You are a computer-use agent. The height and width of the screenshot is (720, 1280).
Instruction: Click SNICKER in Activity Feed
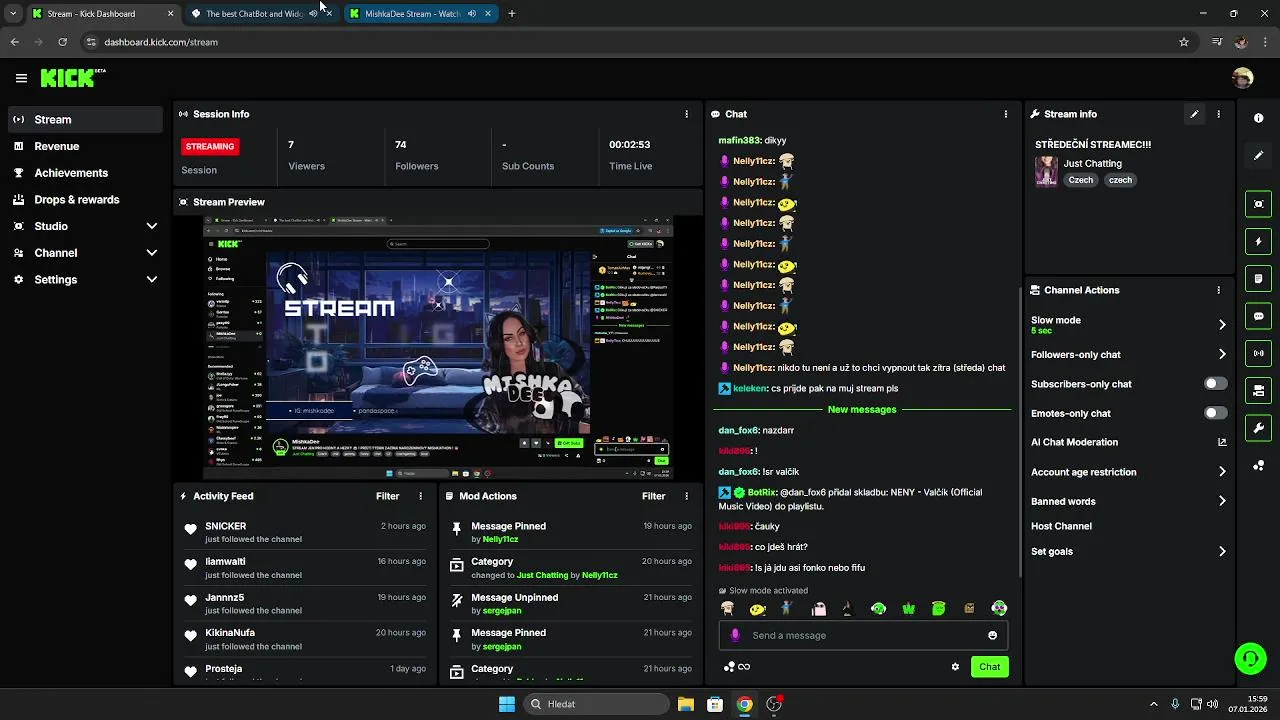225,526
